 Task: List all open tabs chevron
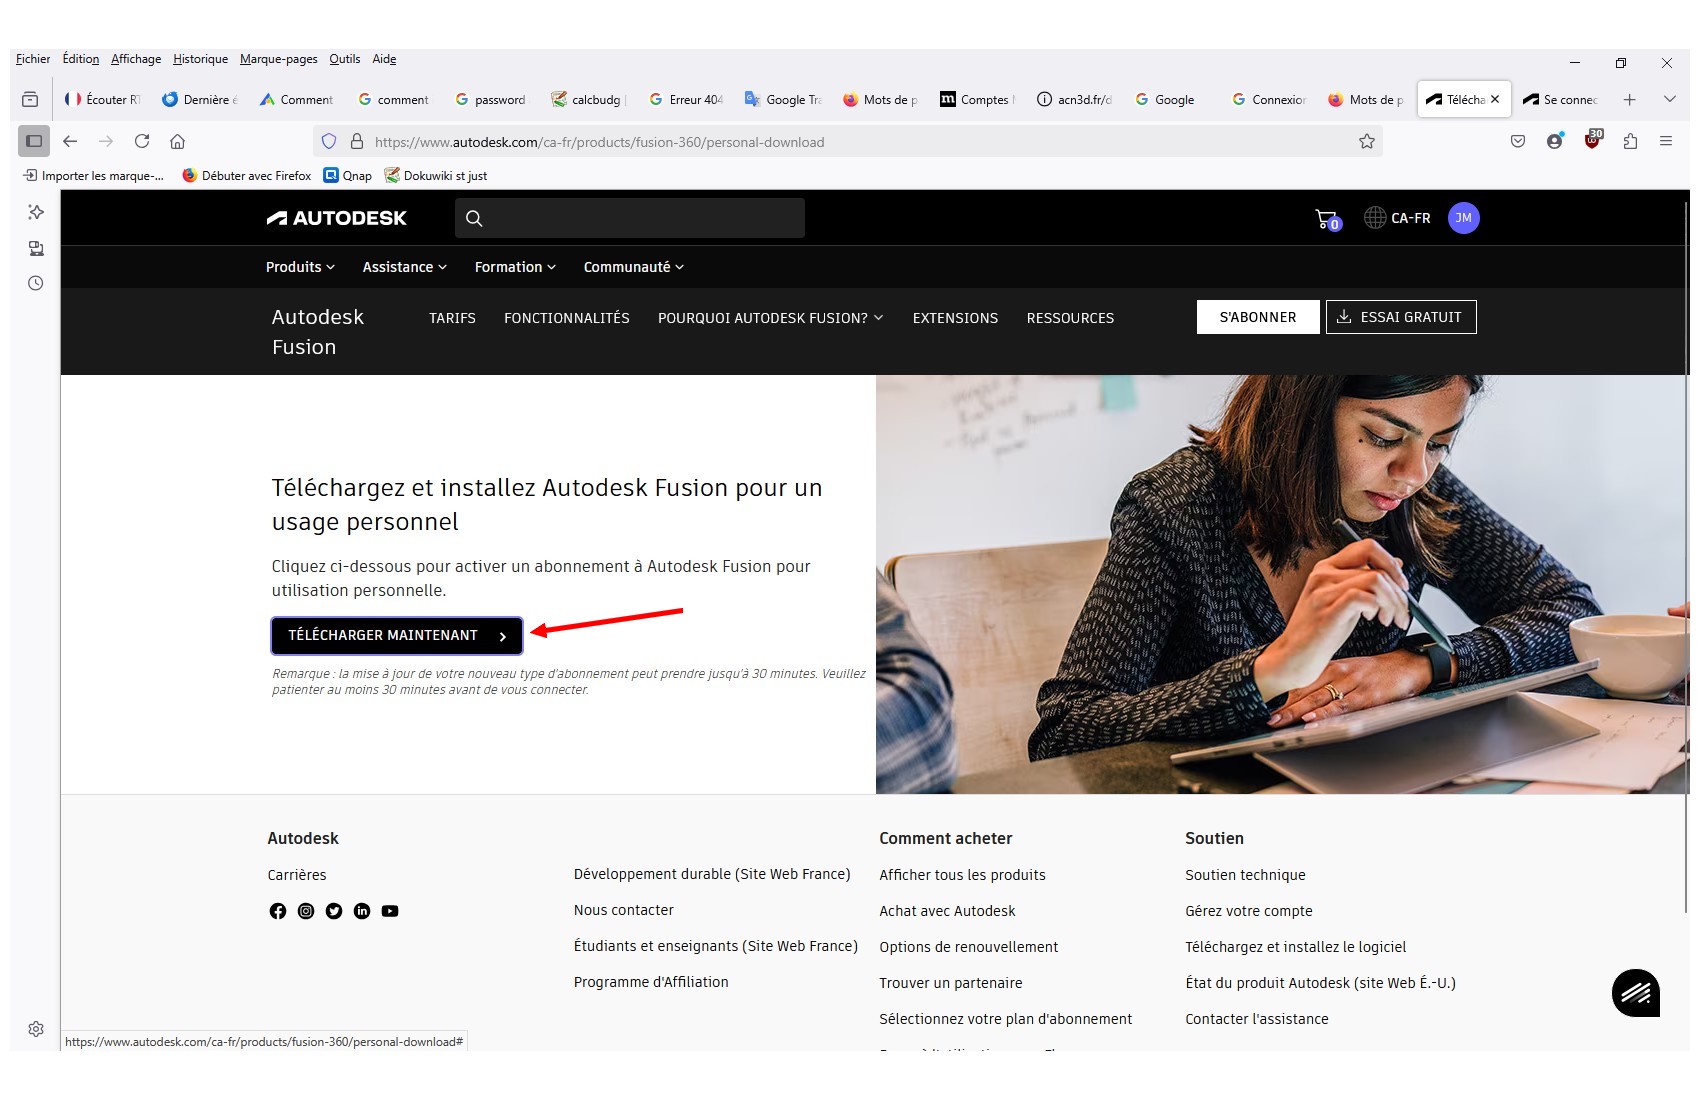(1669, 99)
